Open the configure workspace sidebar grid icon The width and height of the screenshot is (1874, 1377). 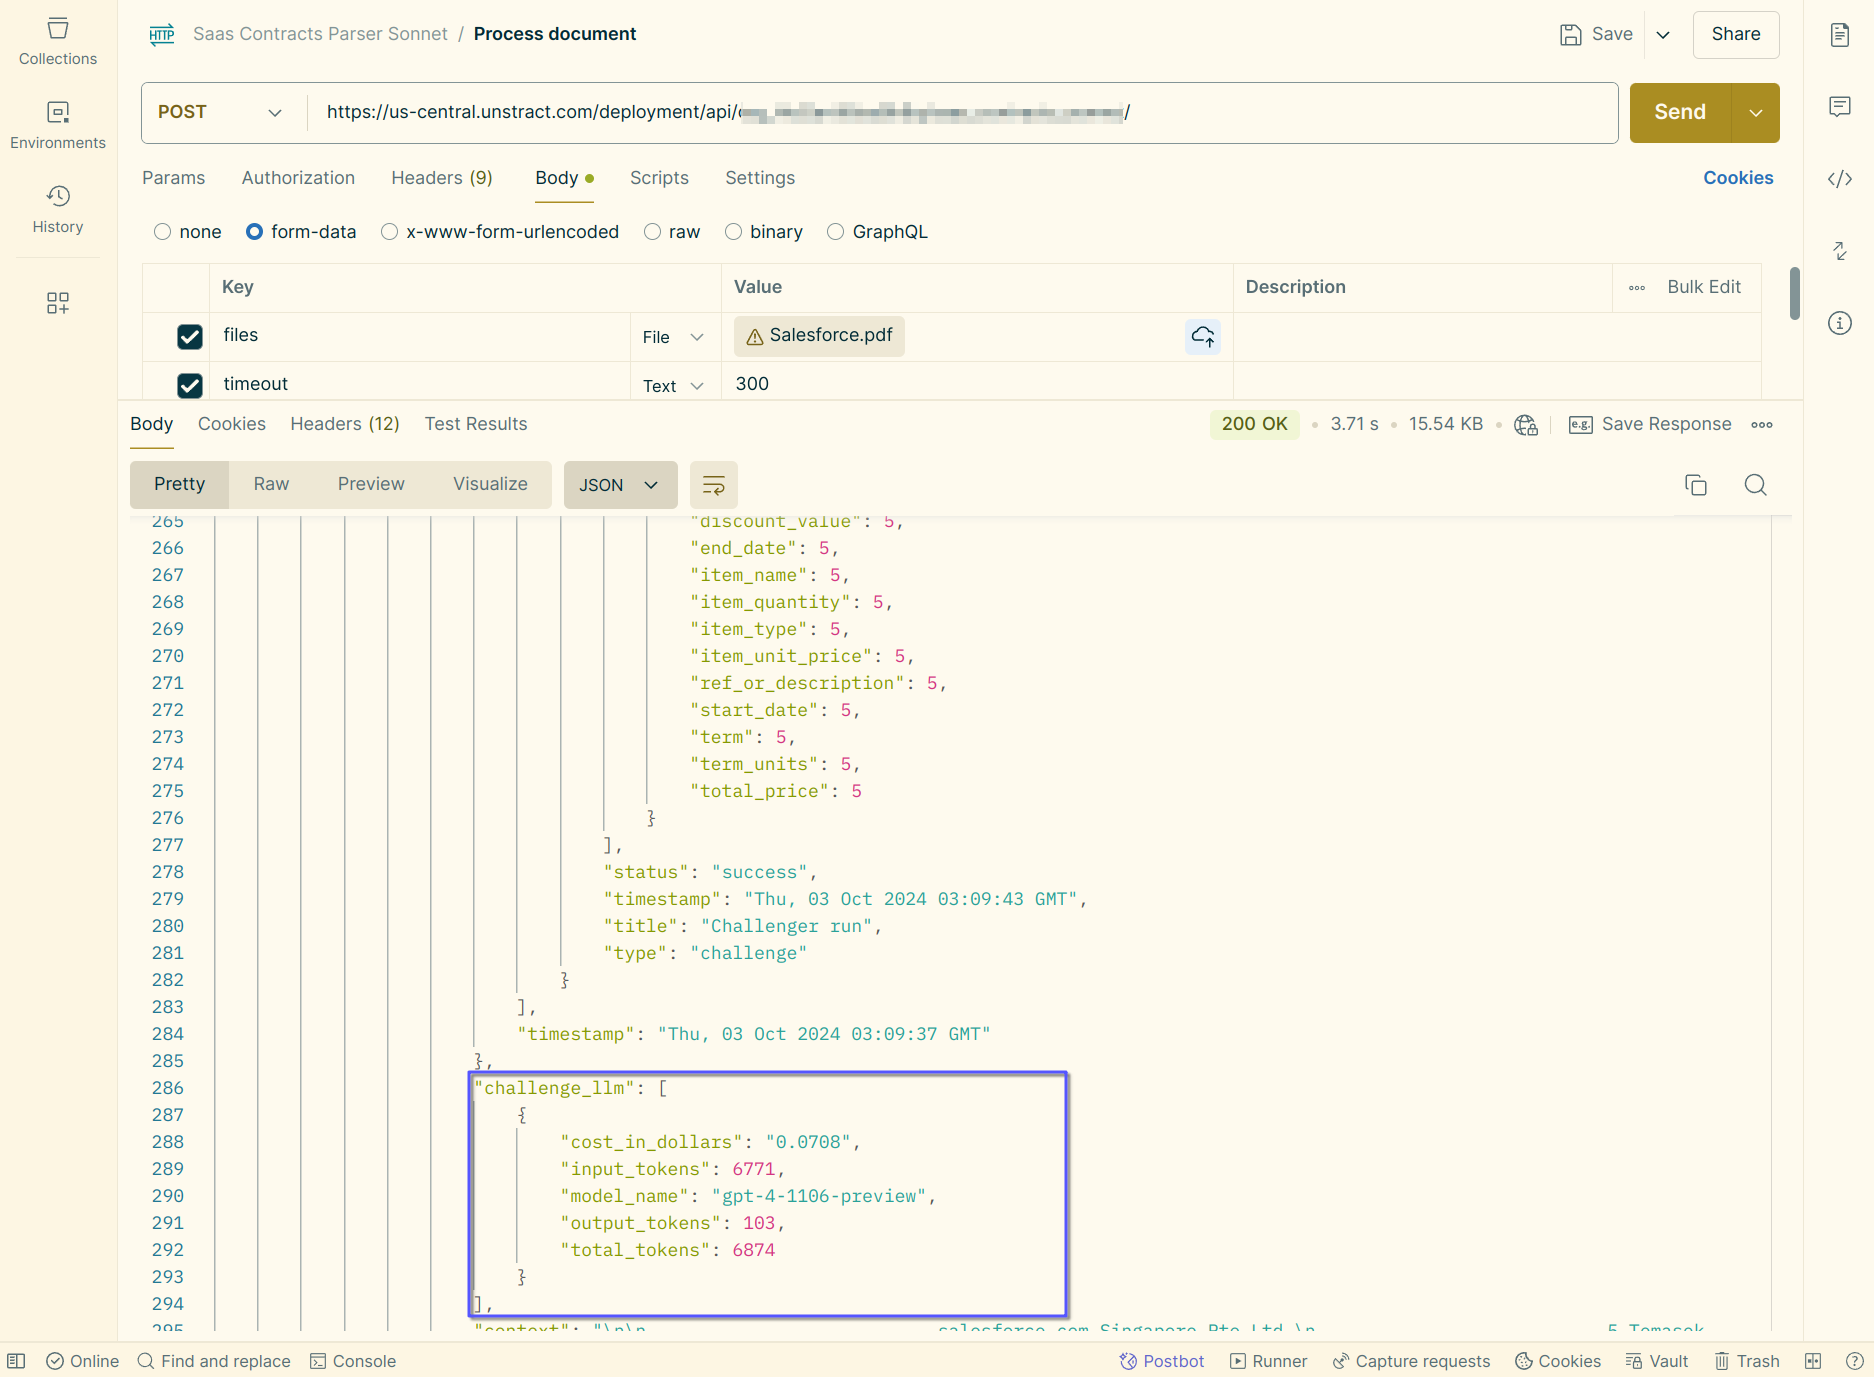[x=58, y=303]
